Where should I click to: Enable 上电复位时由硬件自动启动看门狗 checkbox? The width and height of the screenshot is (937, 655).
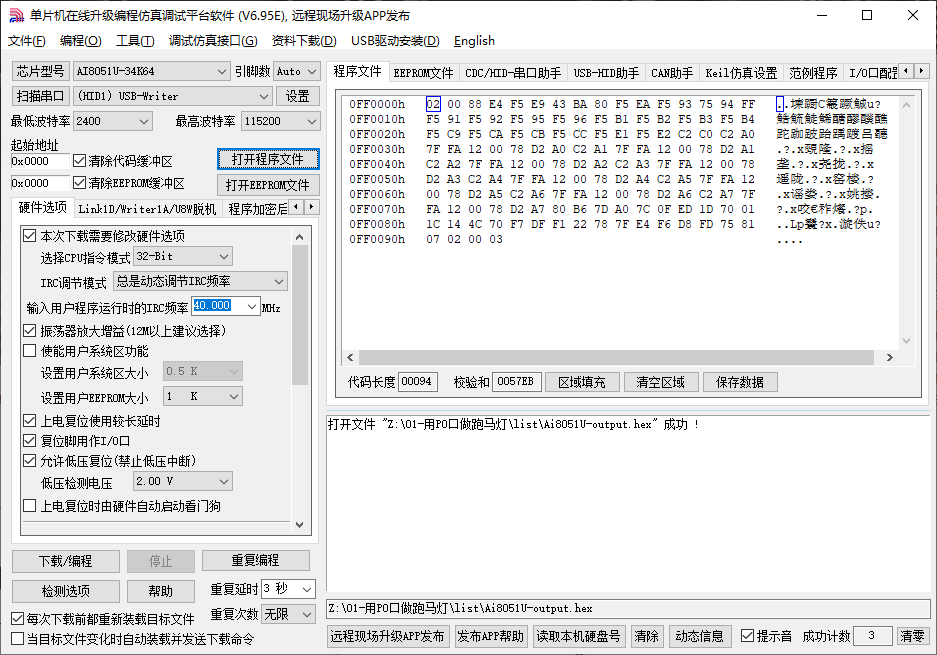tap(29, 506)
